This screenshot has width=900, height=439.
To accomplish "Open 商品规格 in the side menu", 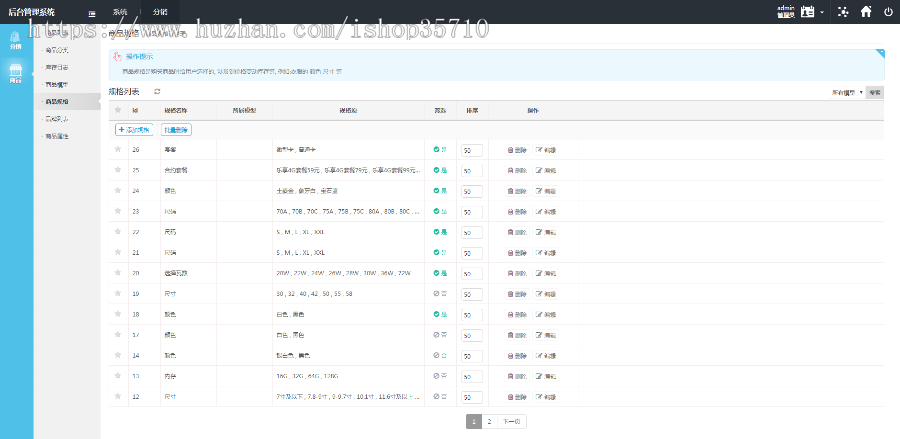I will point(56,102).
